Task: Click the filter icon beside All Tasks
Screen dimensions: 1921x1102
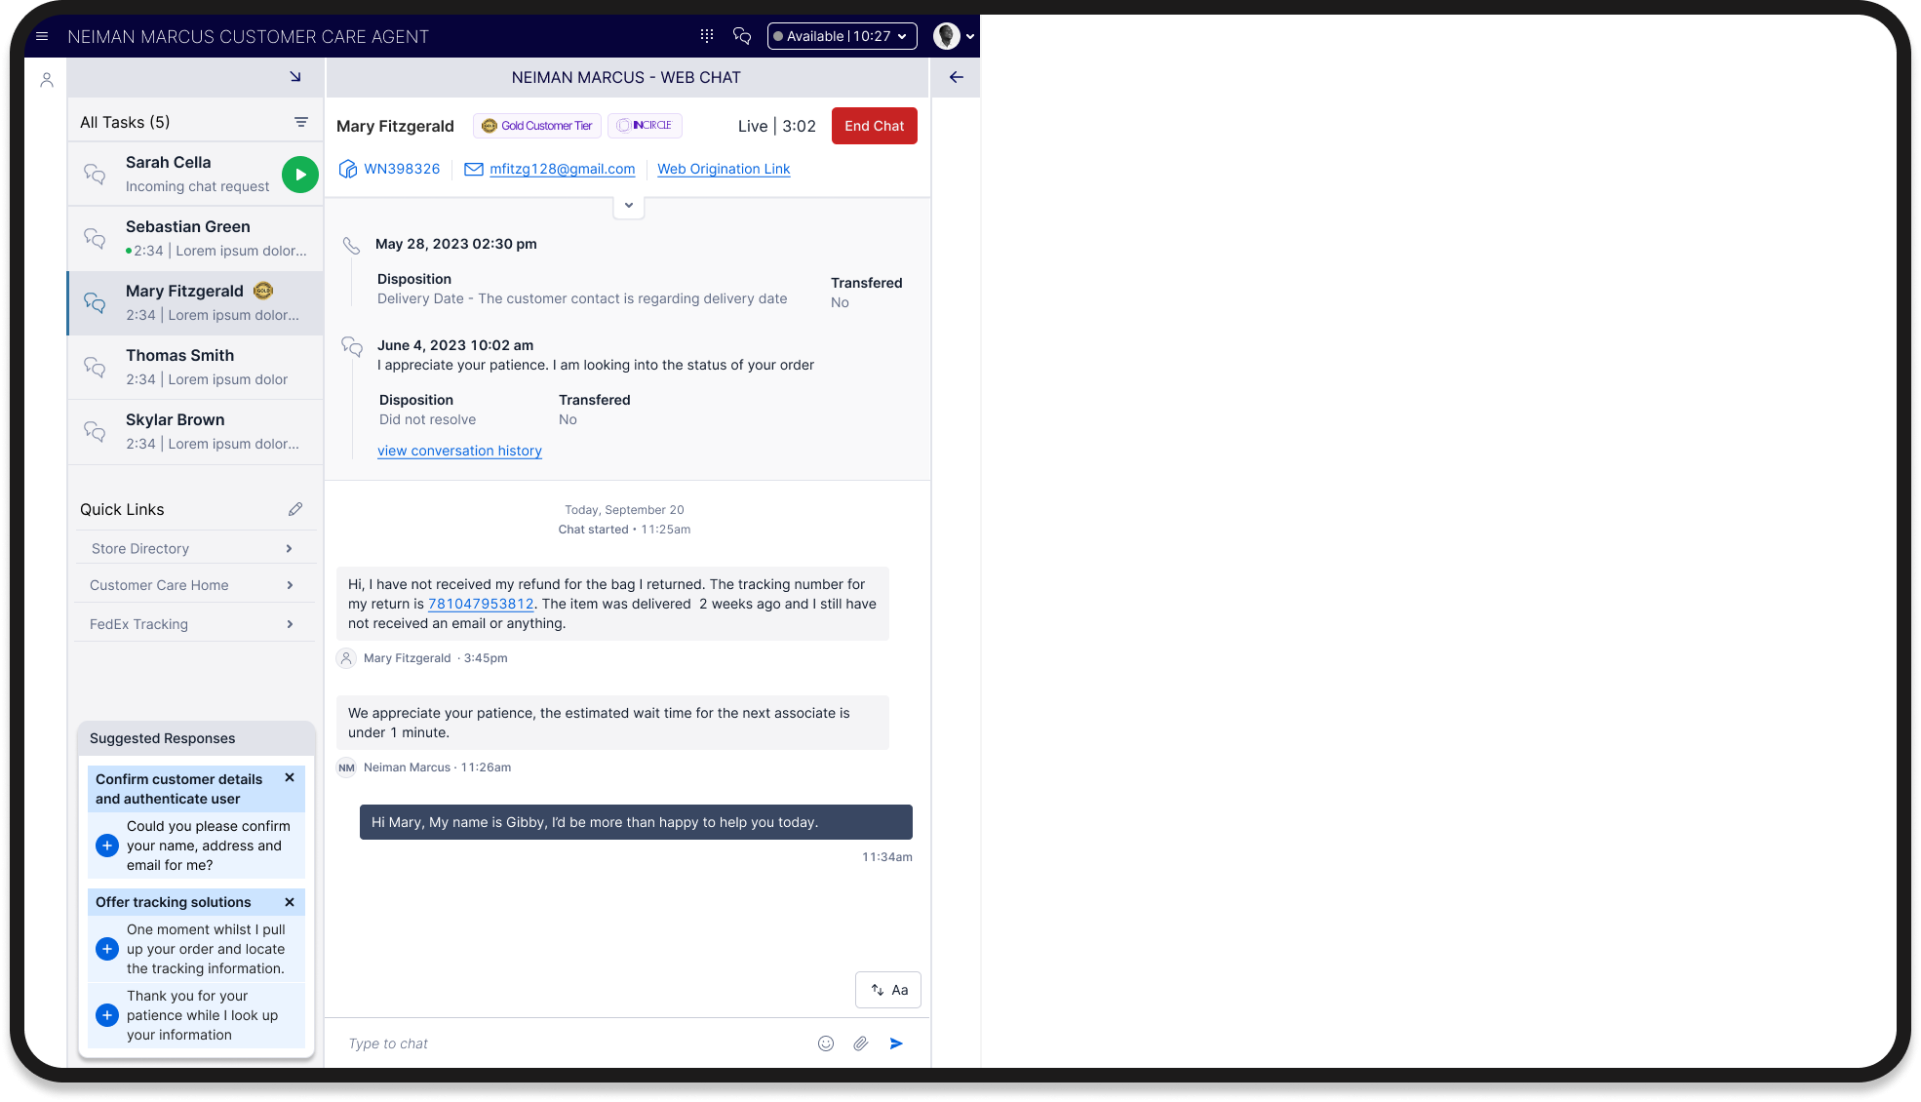Action: 301,122
